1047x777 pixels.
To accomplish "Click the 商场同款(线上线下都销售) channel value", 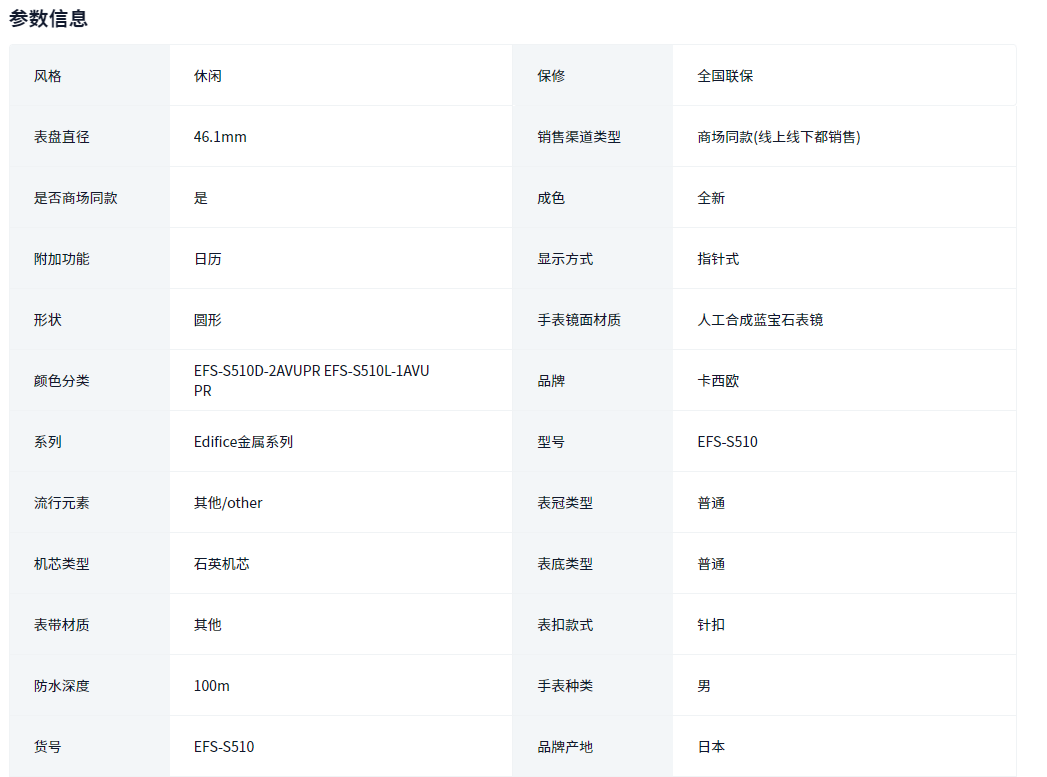I will tap(778, 137).
